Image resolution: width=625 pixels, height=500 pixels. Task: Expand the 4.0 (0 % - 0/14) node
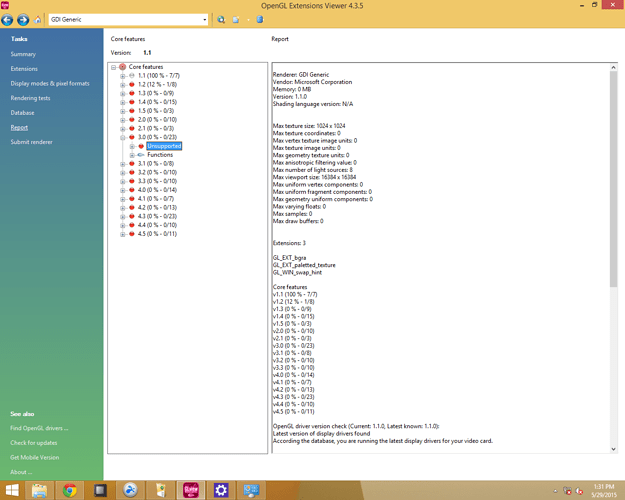[123, 190]
